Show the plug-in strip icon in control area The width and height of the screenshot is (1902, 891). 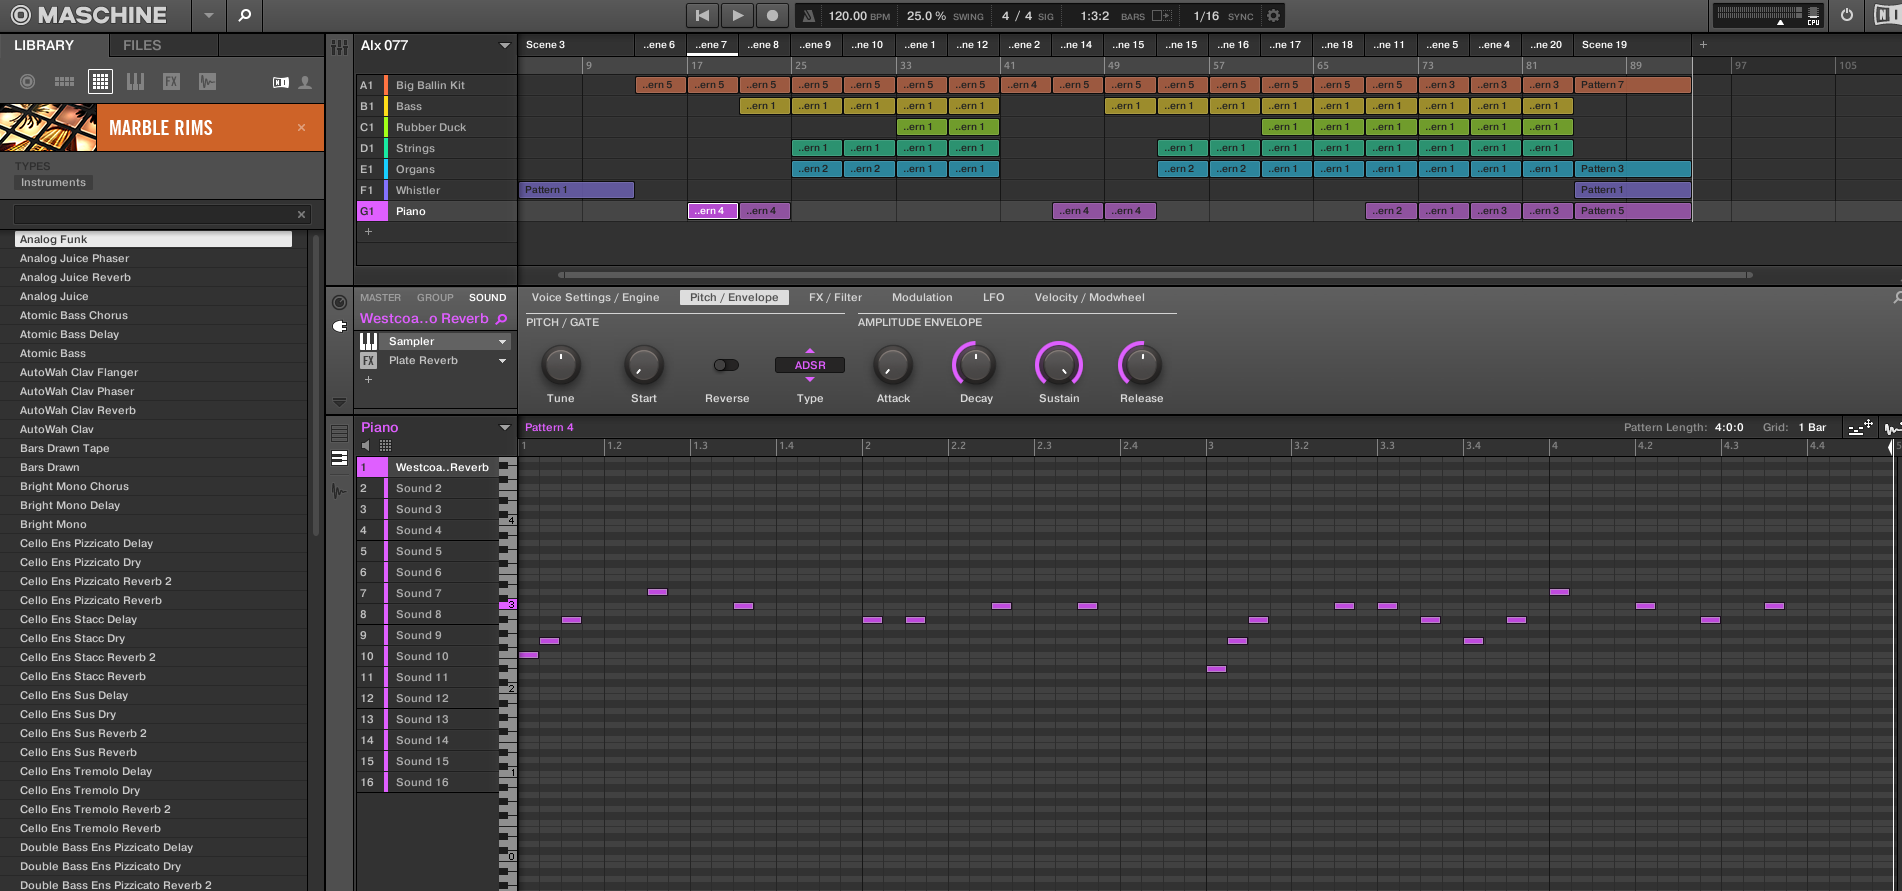339,326
